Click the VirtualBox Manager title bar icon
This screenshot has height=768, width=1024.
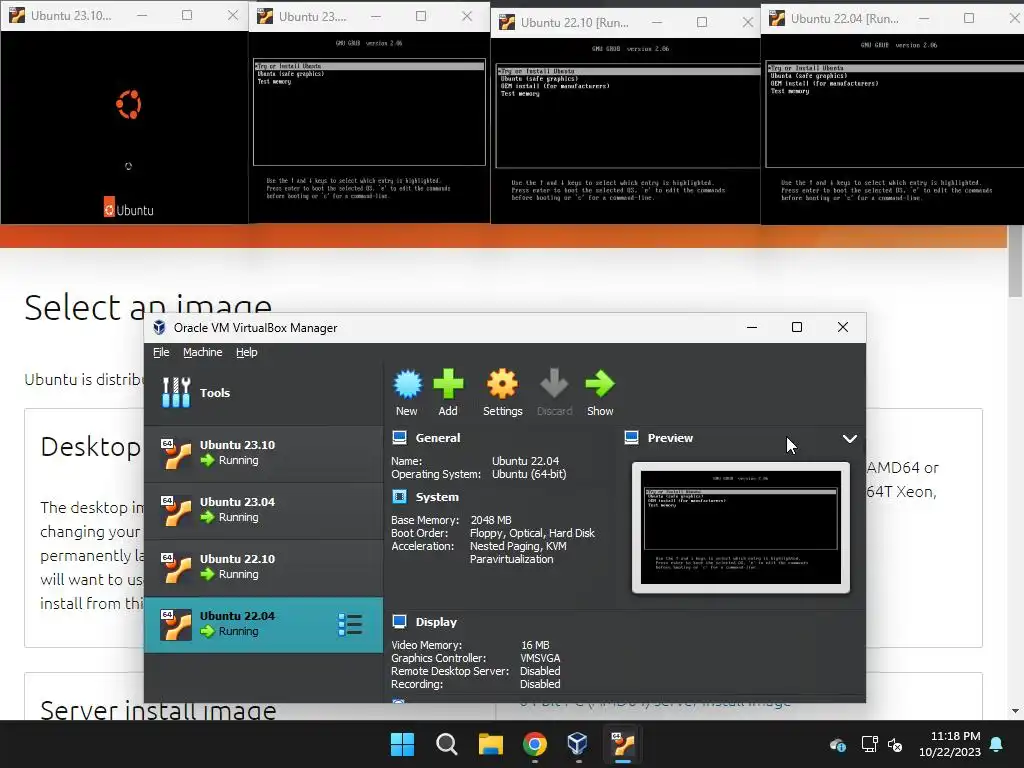(159, 327)
